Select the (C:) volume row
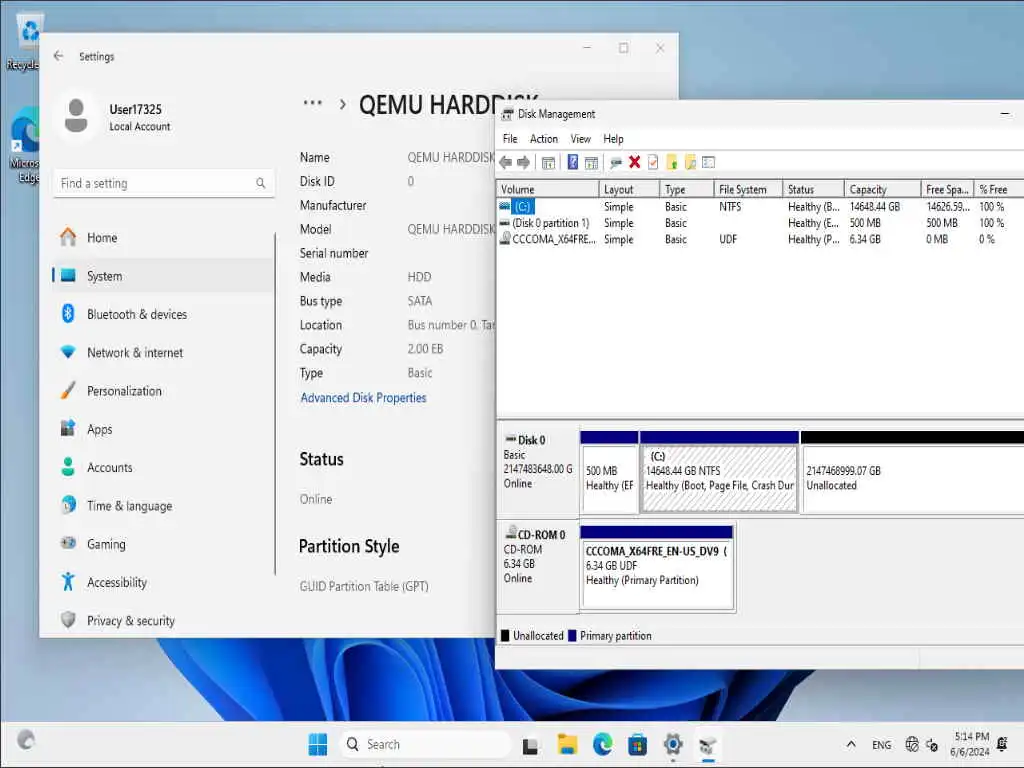 coord(760,206)
